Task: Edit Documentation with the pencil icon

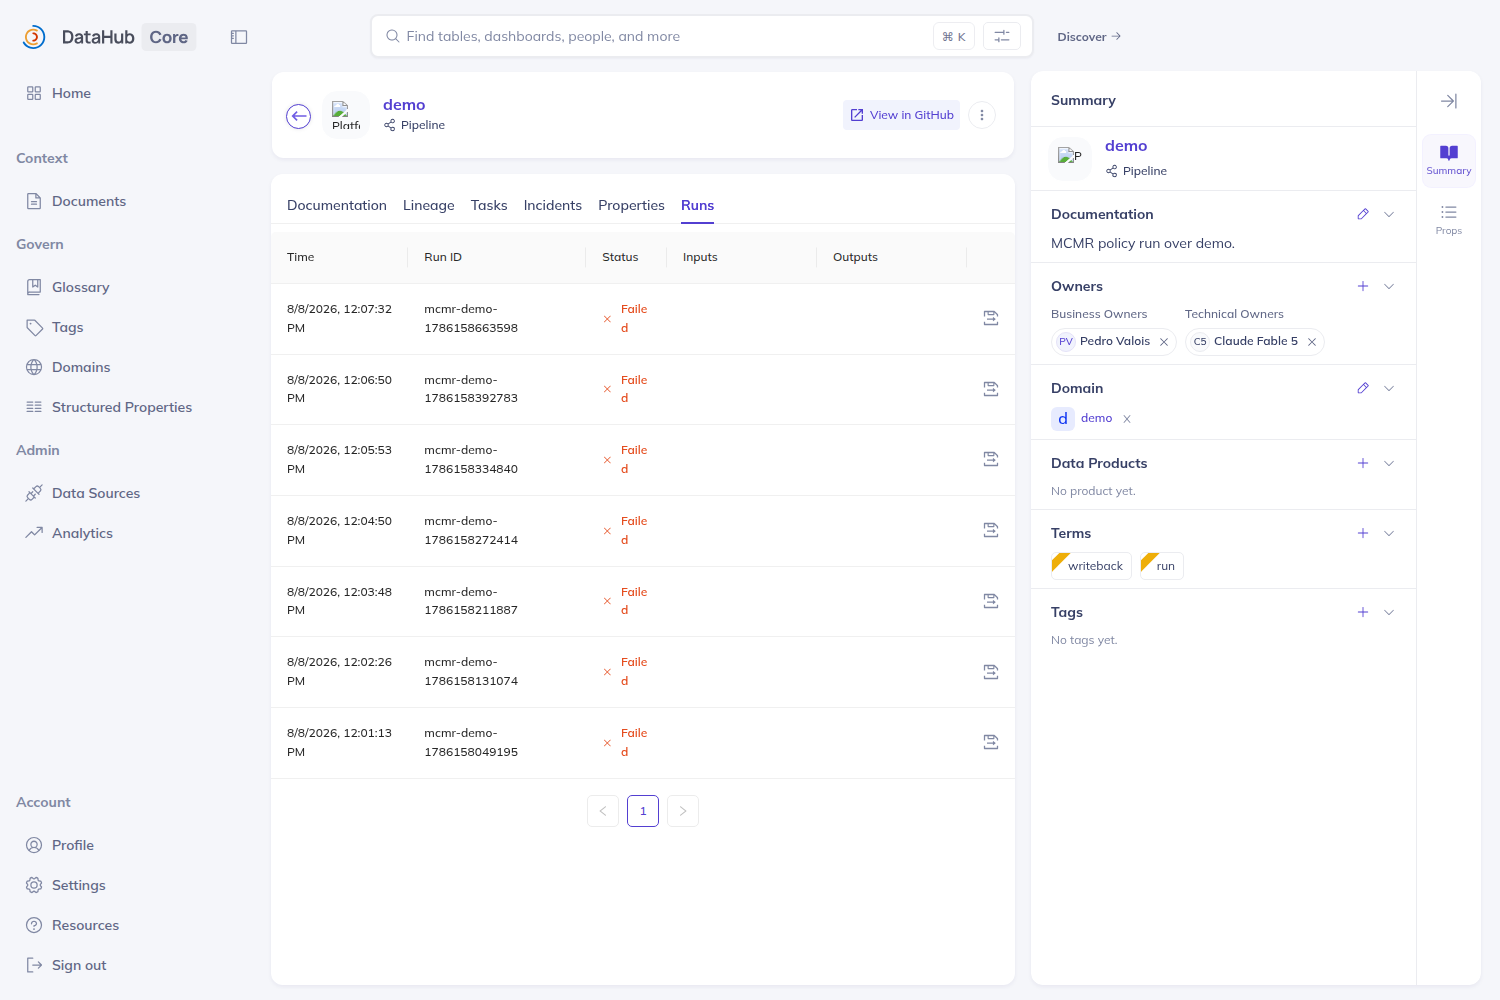Action: coord(1363,214)
